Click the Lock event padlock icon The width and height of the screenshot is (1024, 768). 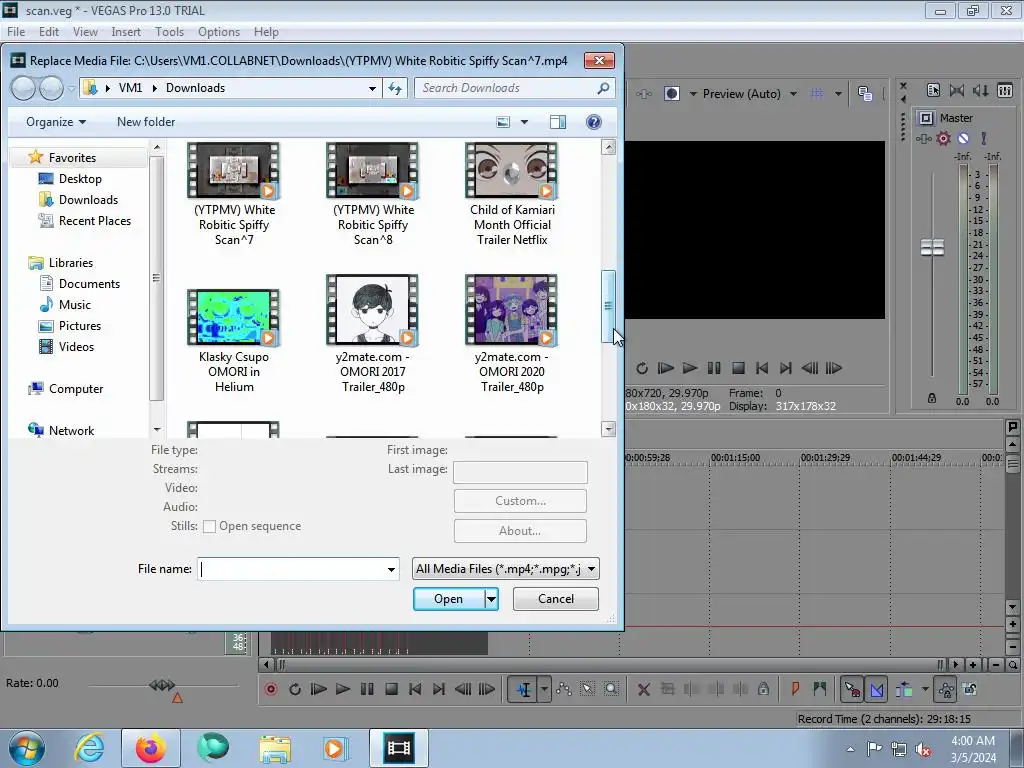pyautogui.click(x=763, y=689)
